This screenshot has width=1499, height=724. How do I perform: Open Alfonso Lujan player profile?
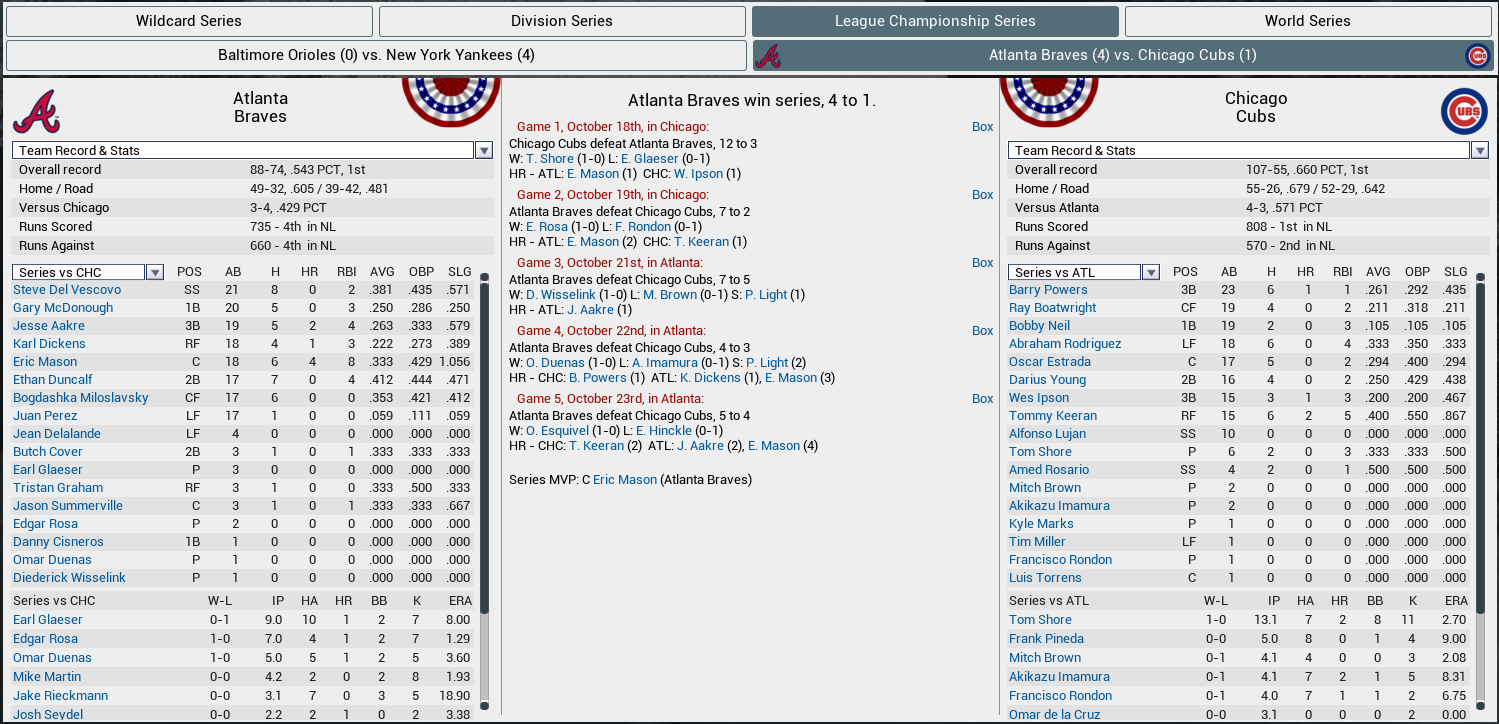(x=1047, y=434)
